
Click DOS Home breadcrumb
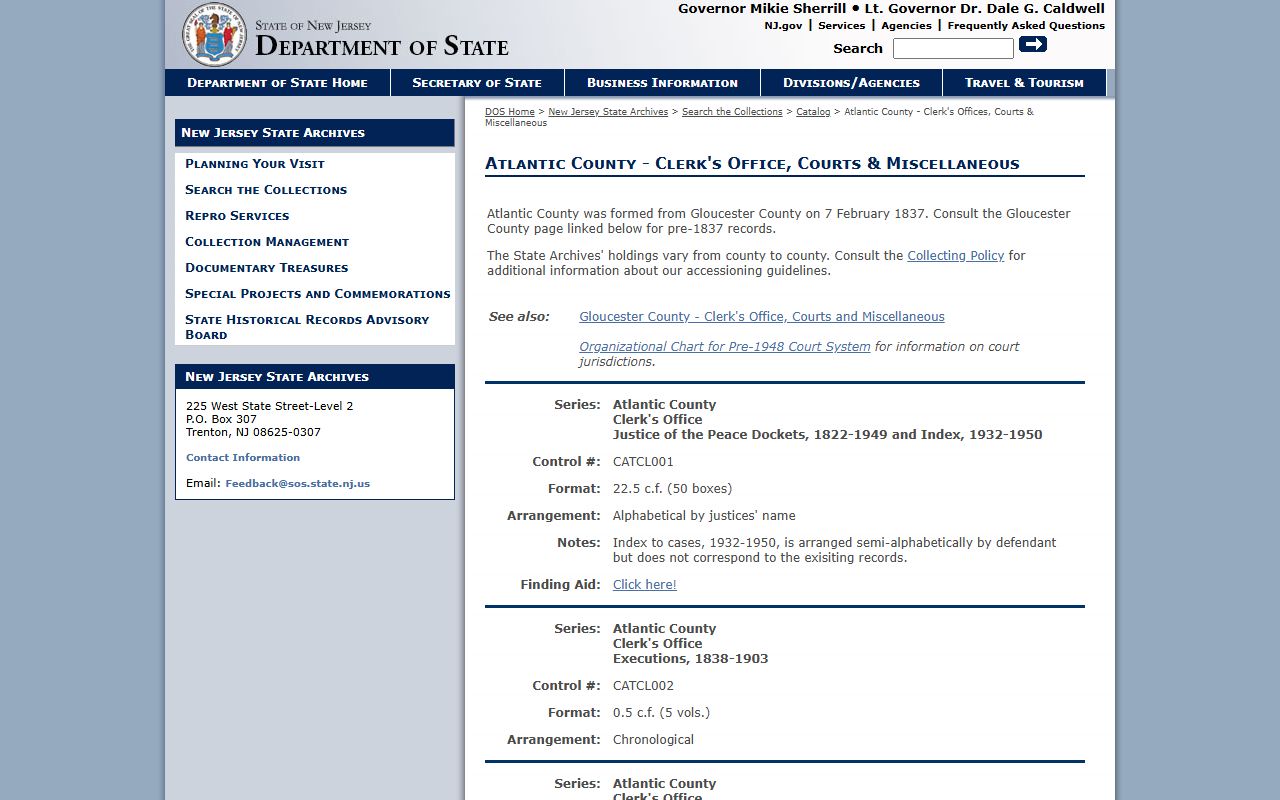(510, 112)
